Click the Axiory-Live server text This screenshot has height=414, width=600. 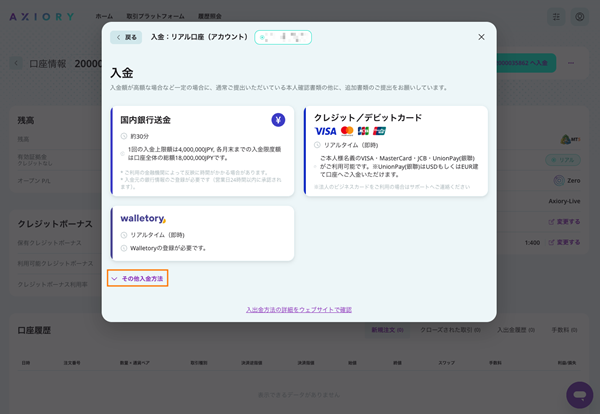[x=564, y=201]
